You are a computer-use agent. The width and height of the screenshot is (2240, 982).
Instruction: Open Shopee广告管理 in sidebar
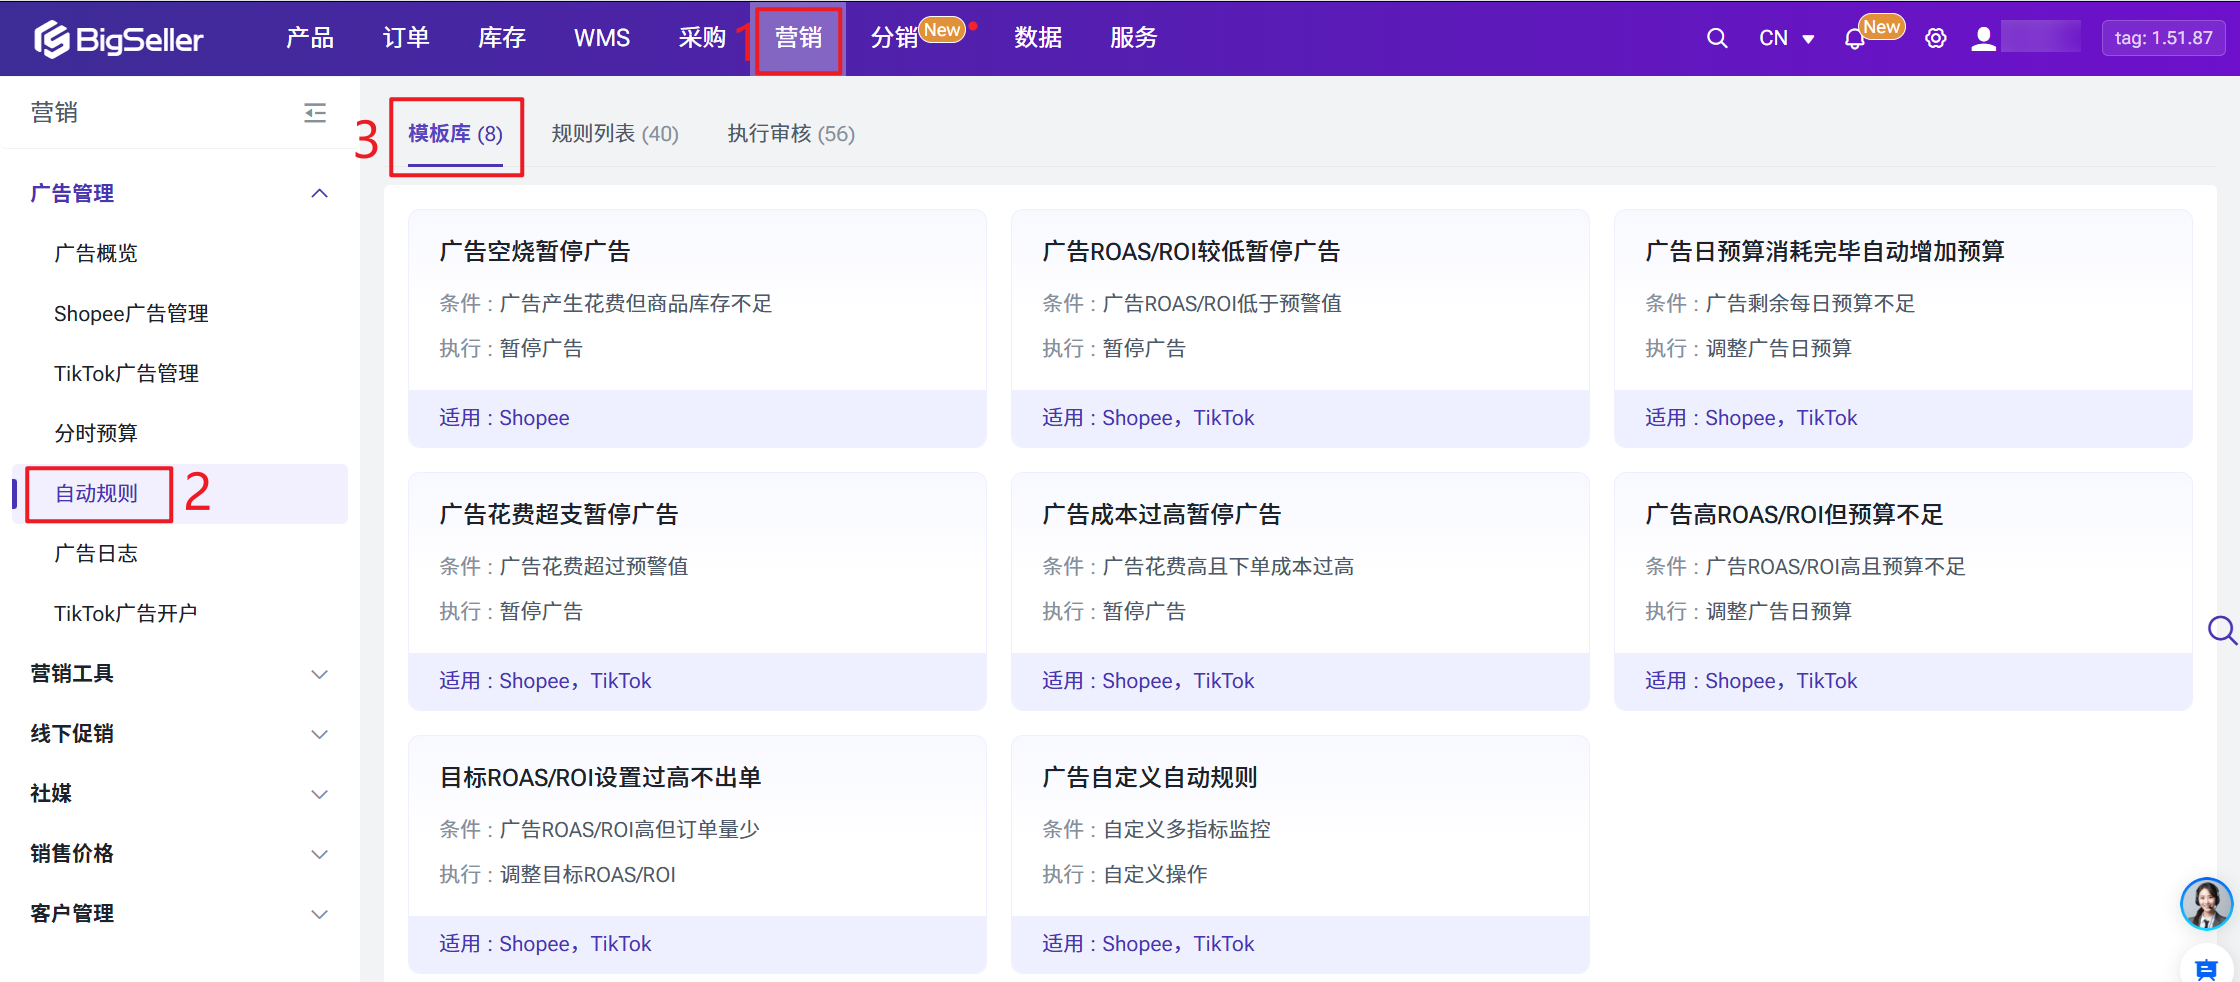[x=131, y=314]
